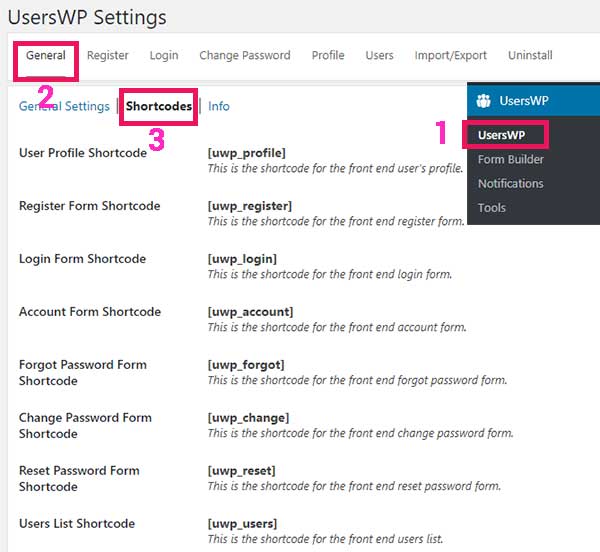Click the User Profile Shortcode label

tap(83, 153)
